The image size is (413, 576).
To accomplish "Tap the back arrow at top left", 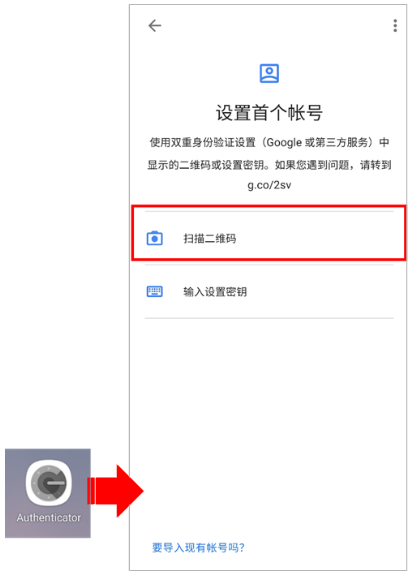I will [x=155, y=26].
